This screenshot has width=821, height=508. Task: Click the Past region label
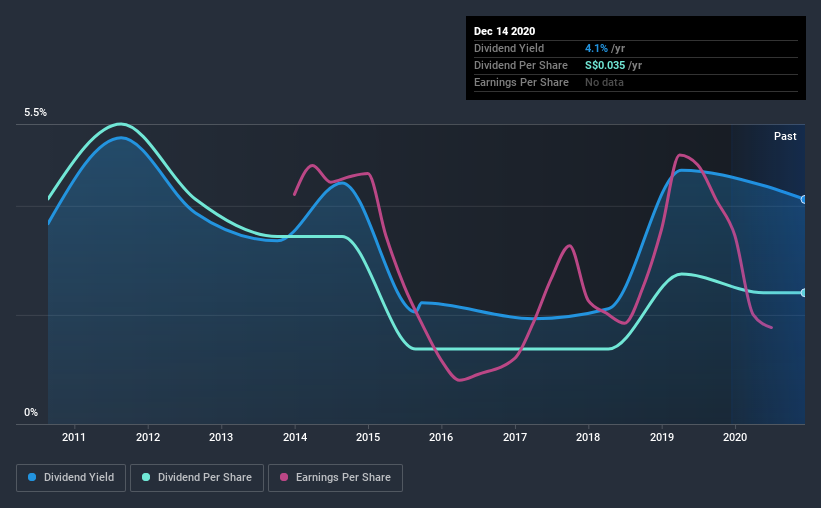tap(785, 136)
